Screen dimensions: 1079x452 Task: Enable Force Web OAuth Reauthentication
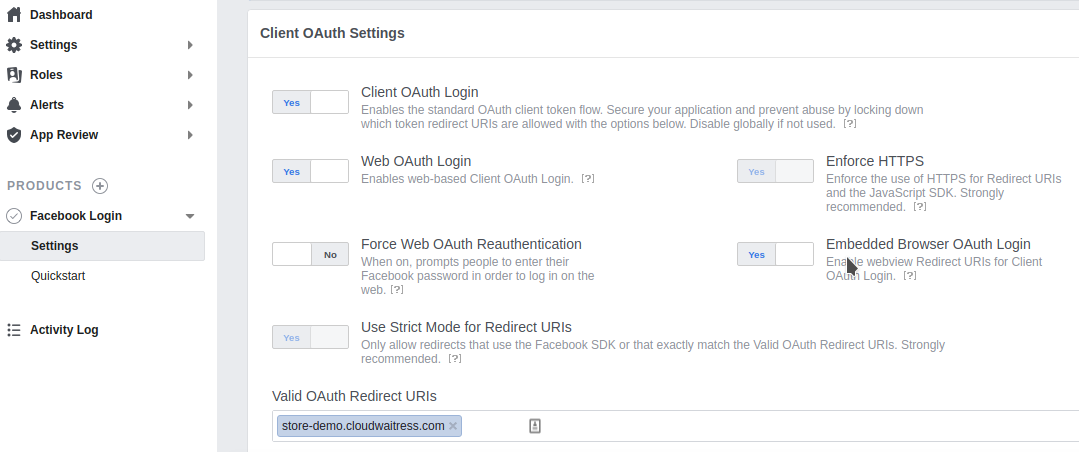[x=310, y=254]
